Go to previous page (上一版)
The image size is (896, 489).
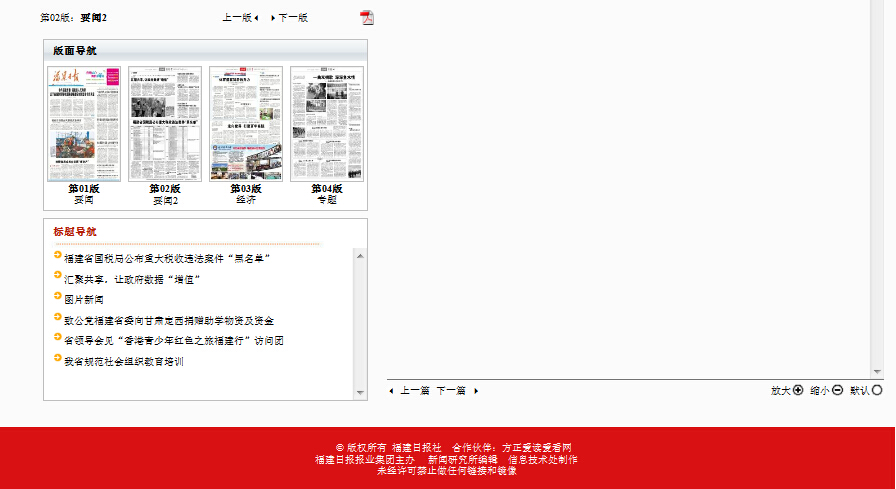click(238, 18)
